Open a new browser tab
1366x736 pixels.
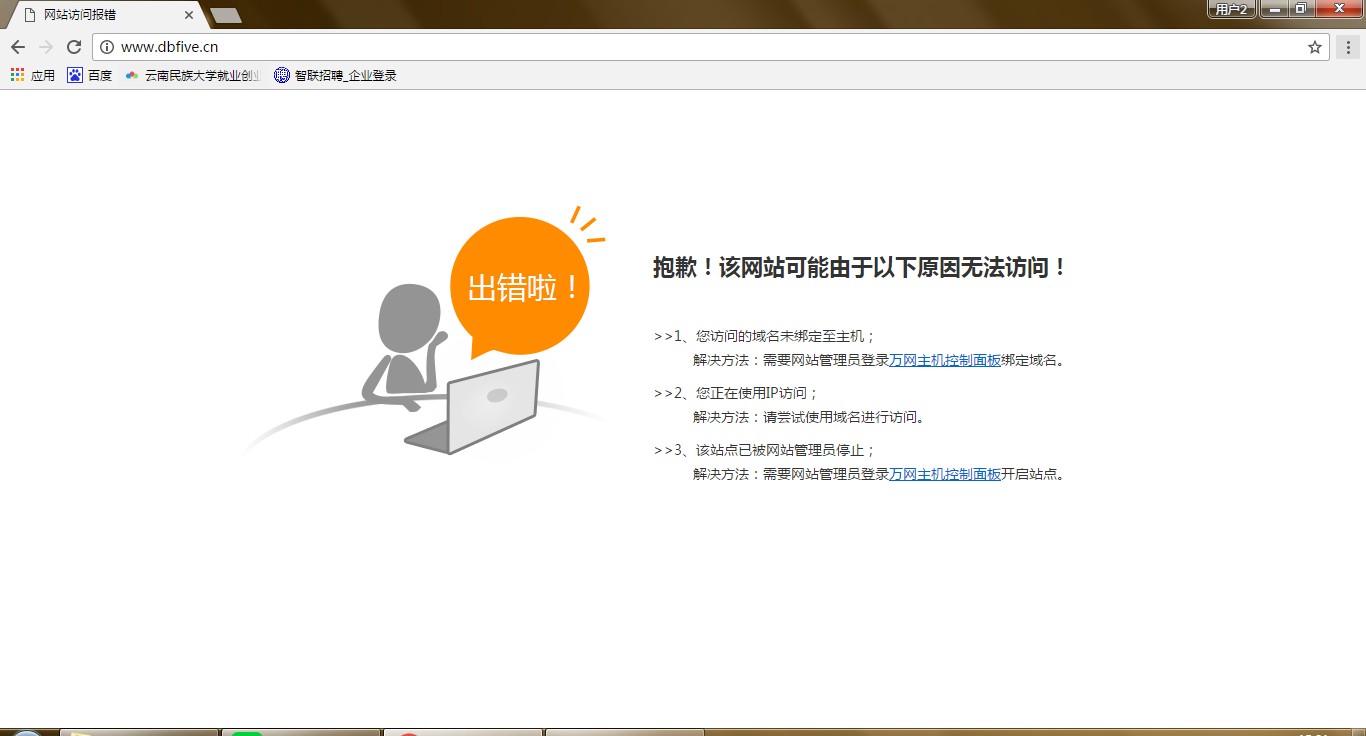click(225, 15)
